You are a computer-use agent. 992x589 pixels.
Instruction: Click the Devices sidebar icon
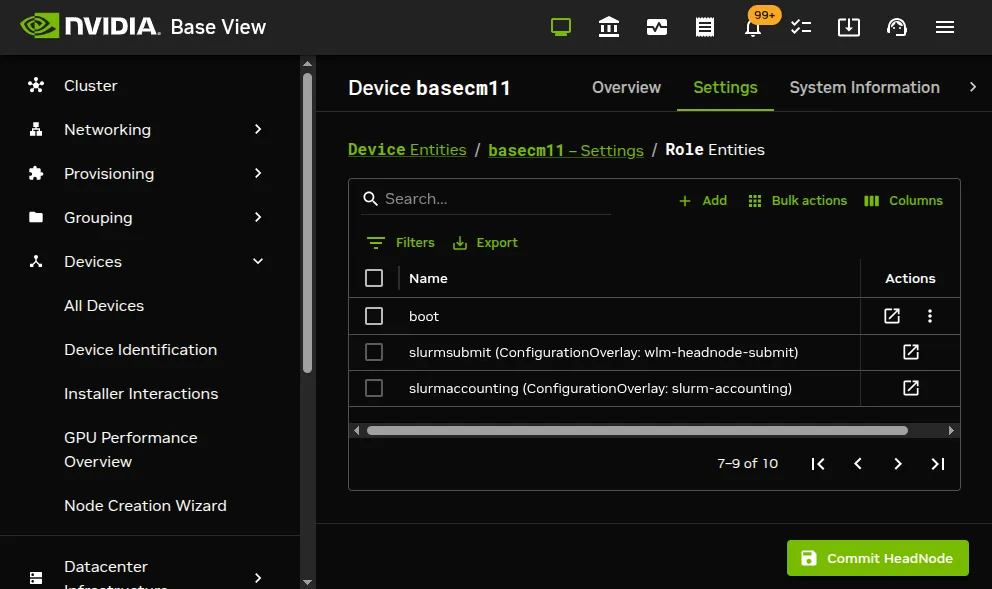[x=36, y=261]
